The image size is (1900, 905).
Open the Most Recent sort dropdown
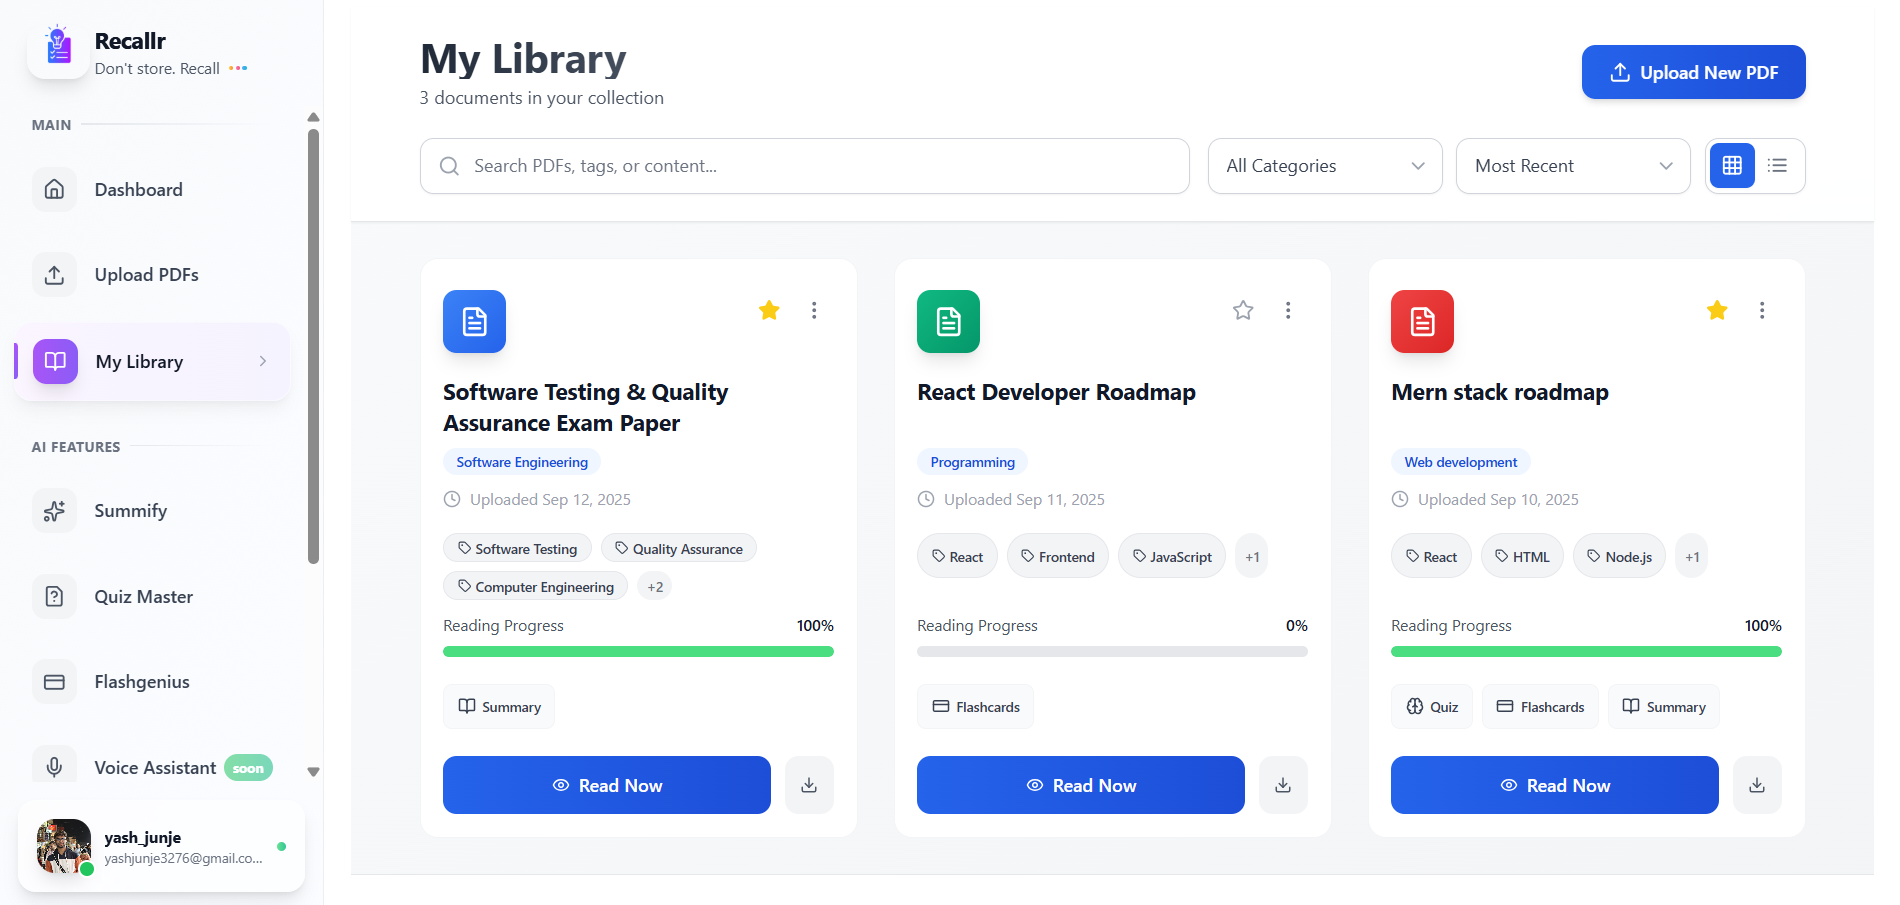[x=1573, y=166]
